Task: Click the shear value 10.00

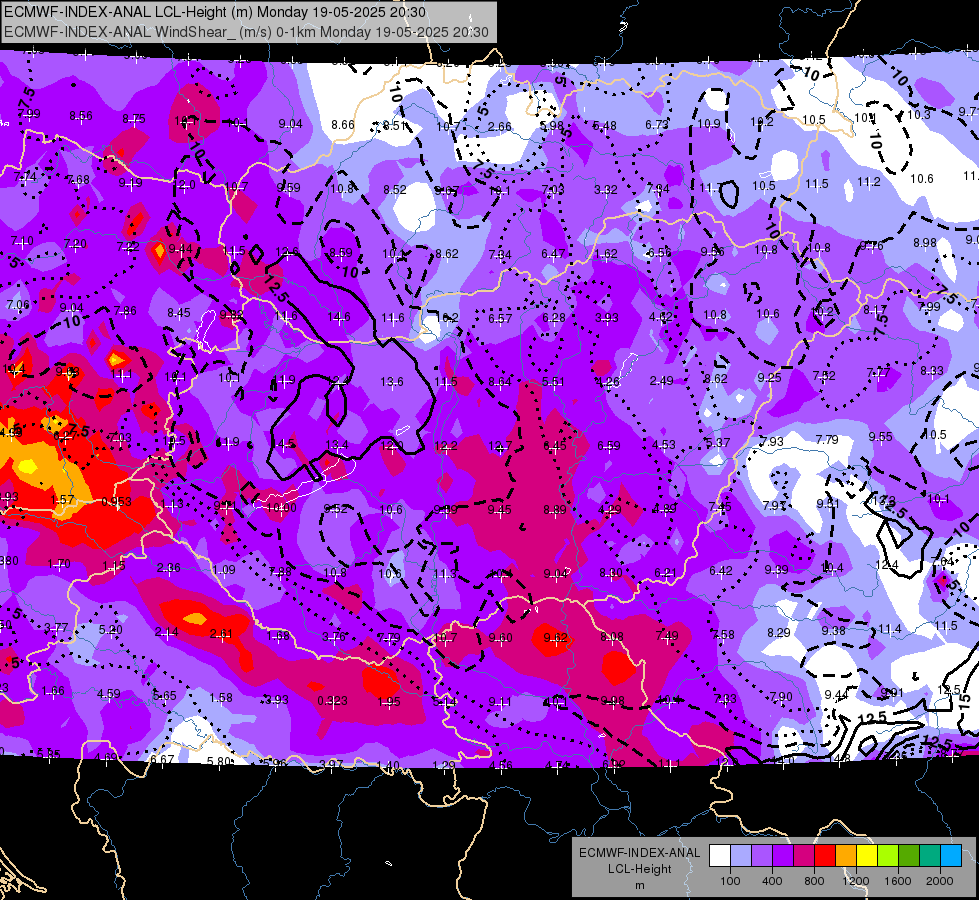Action: 281,508
